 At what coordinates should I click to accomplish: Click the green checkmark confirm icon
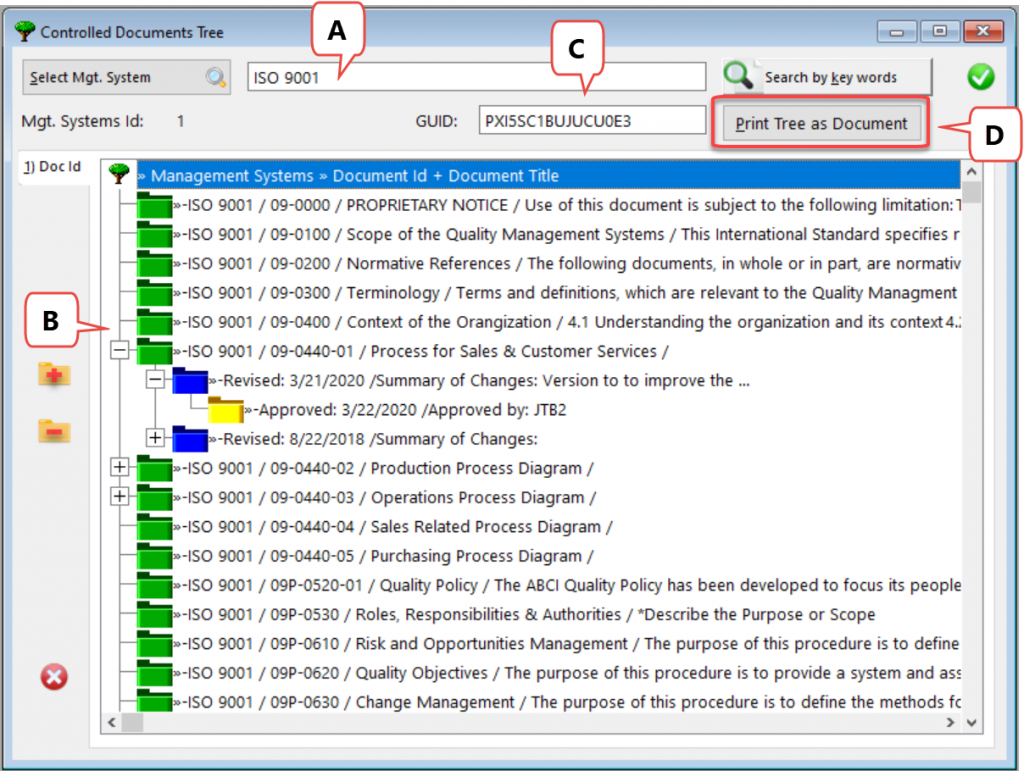click(x=980, y=77)
